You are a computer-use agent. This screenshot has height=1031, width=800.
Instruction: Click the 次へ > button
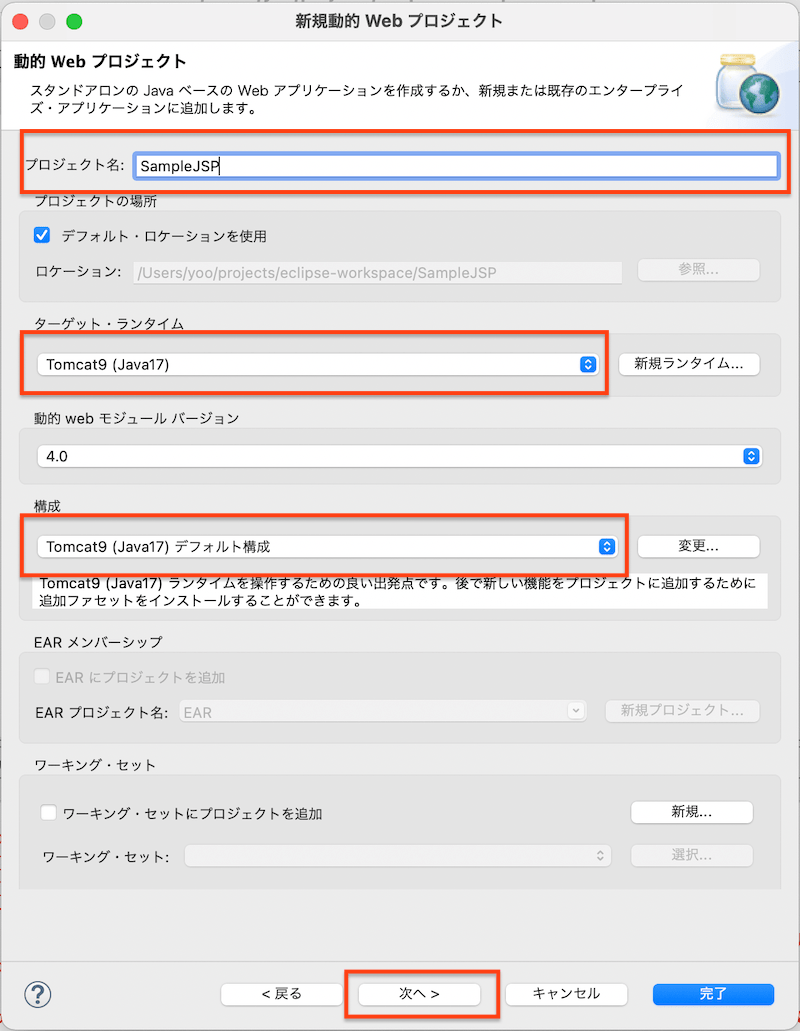pyautogui.click(x=419, y=994)
